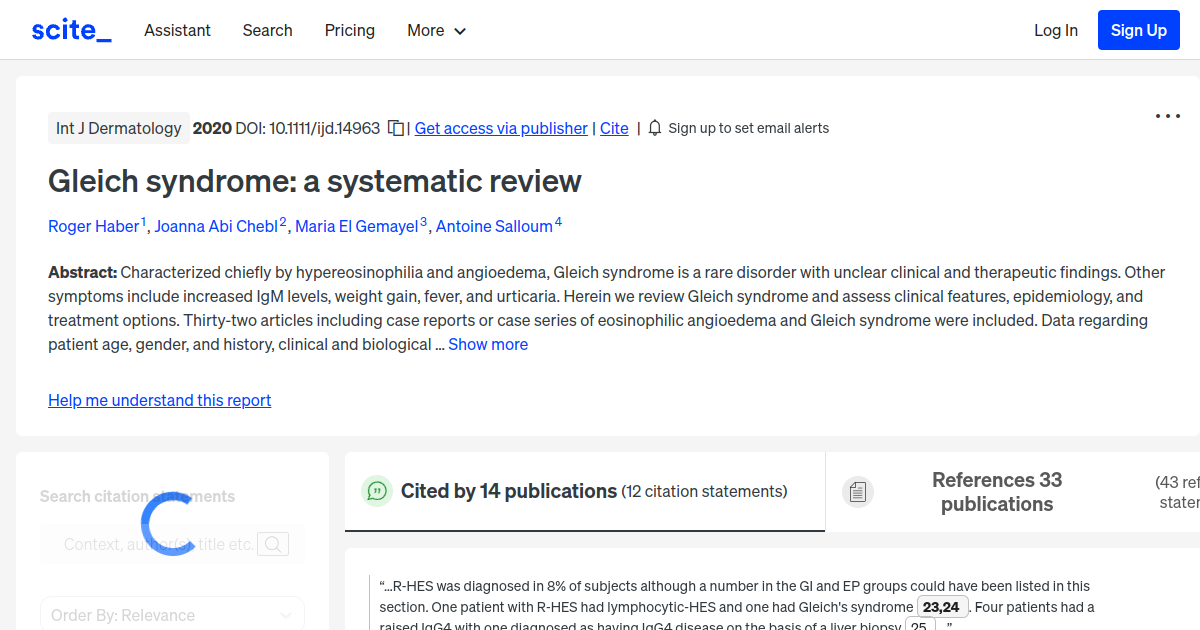
Task: Open the three-dot overflow menu
Action: (1167, 116)
